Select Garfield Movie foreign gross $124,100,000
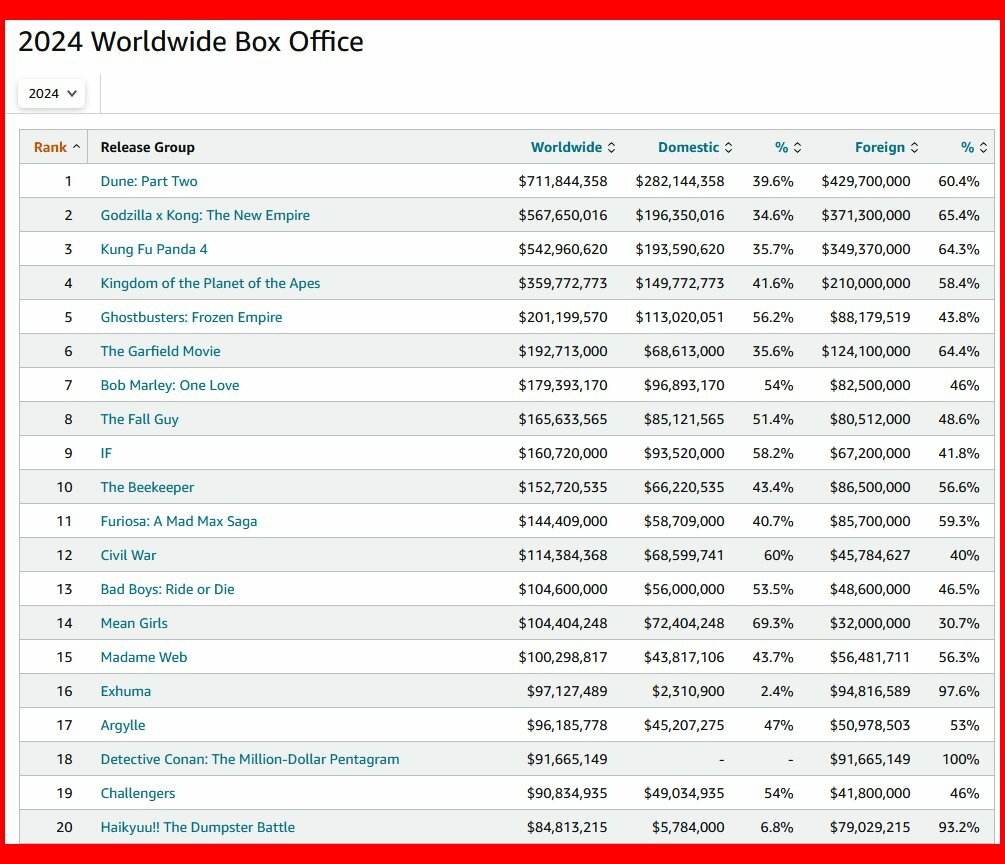Screen dimensions: 1005x864 866,351
